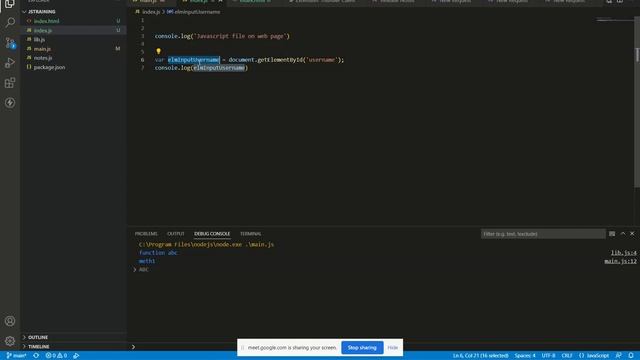Click selected elmInputUsername on line 6
Viewport: 640px width, 360px height.
pos(194,60)
